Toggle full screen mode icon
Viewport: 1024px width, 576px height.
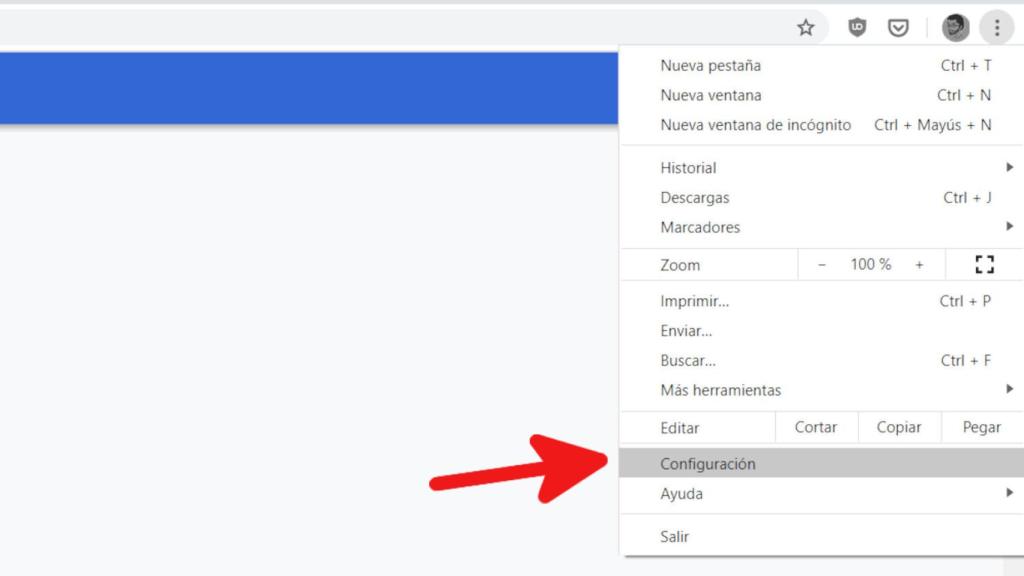[984, 264]
